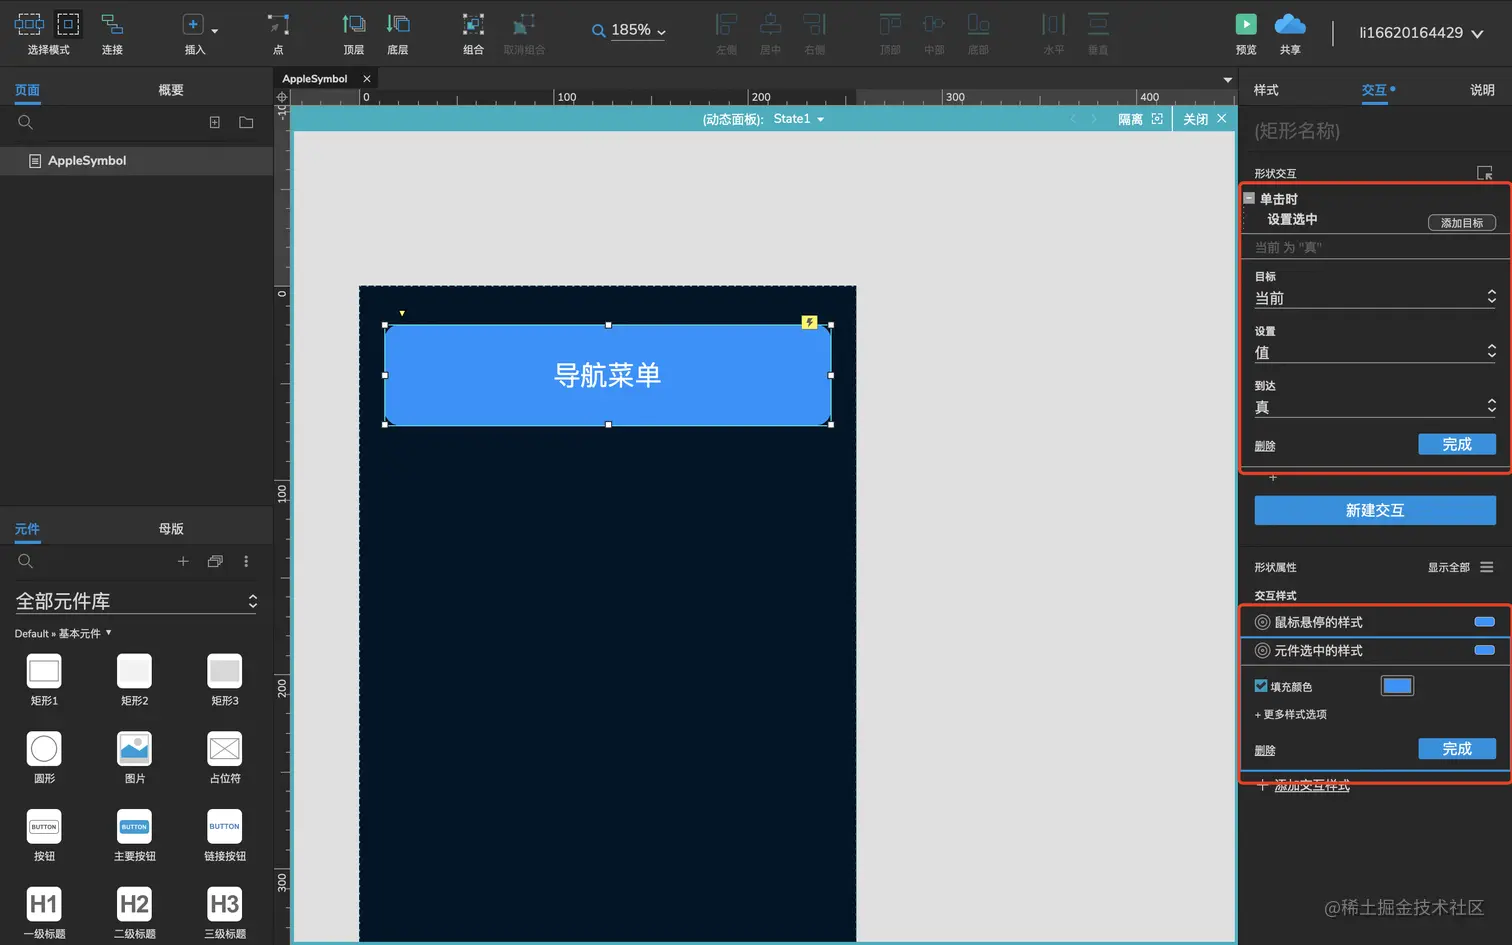Click 关闭 to close dynamic panel editing
The width and height of the screenshot is (1512, 945).
click(x=1204, y=119)
